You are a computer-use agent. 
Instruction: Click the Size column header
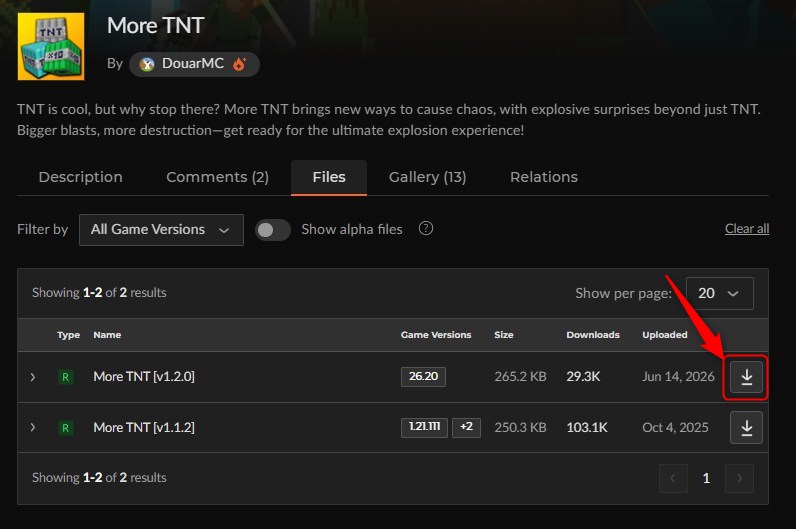pos(504,335)
